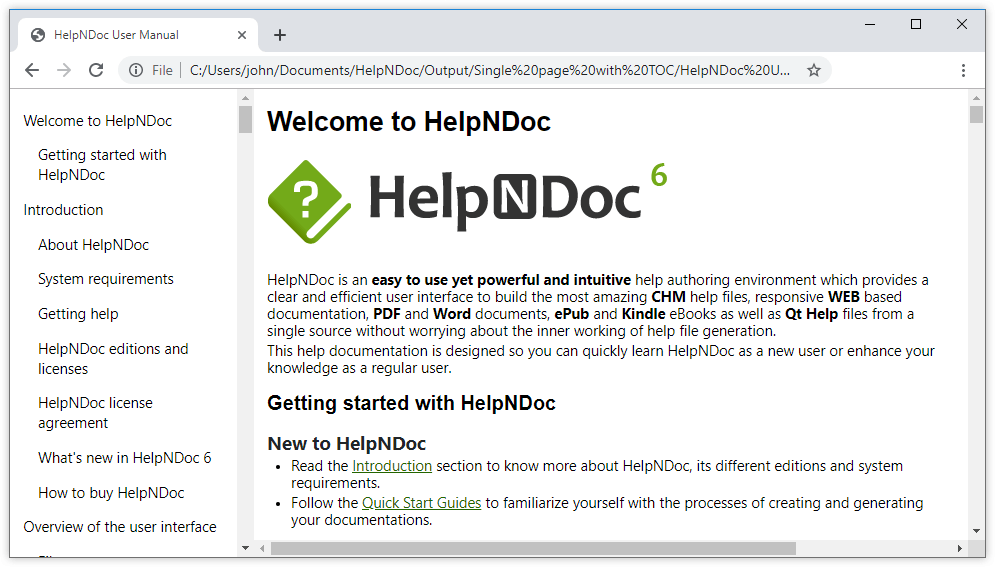The height and width of the screenshot is (568, 996).
Task: Click the globe favicon on the tab
Action: (38, 35)
